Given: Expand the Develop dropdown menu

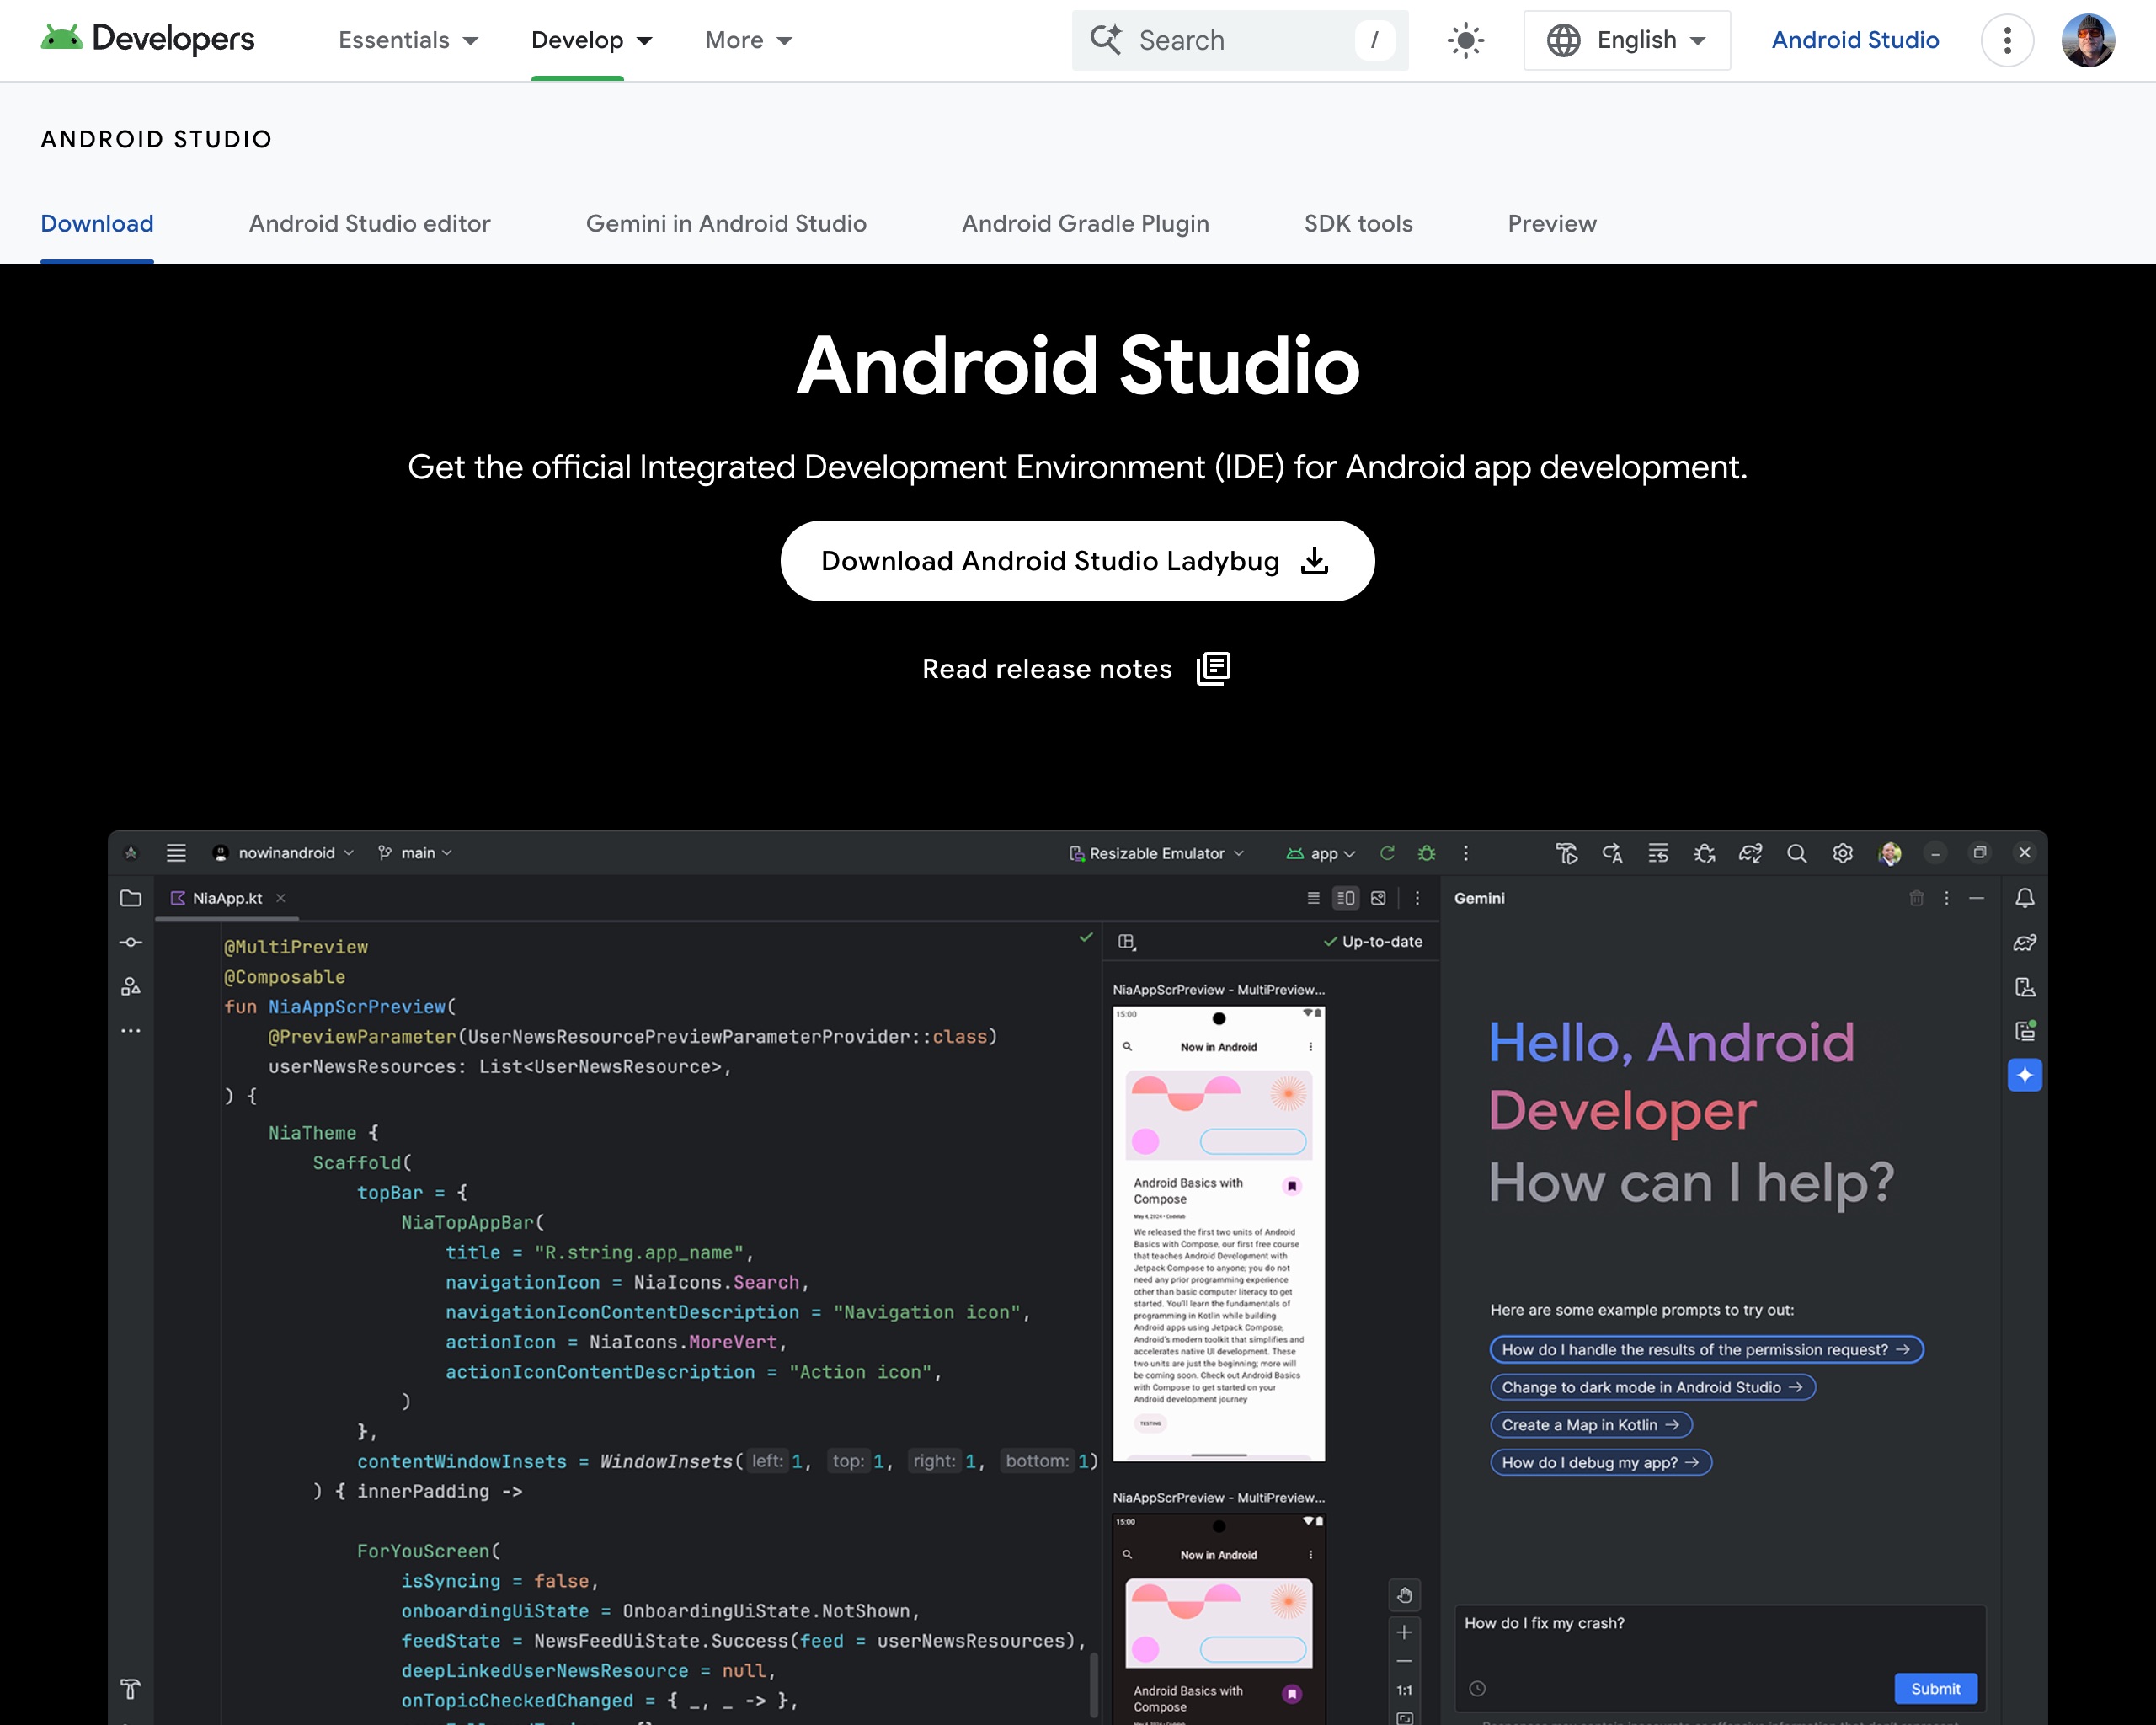Looking at the screenshot, I should pos(591,40).
